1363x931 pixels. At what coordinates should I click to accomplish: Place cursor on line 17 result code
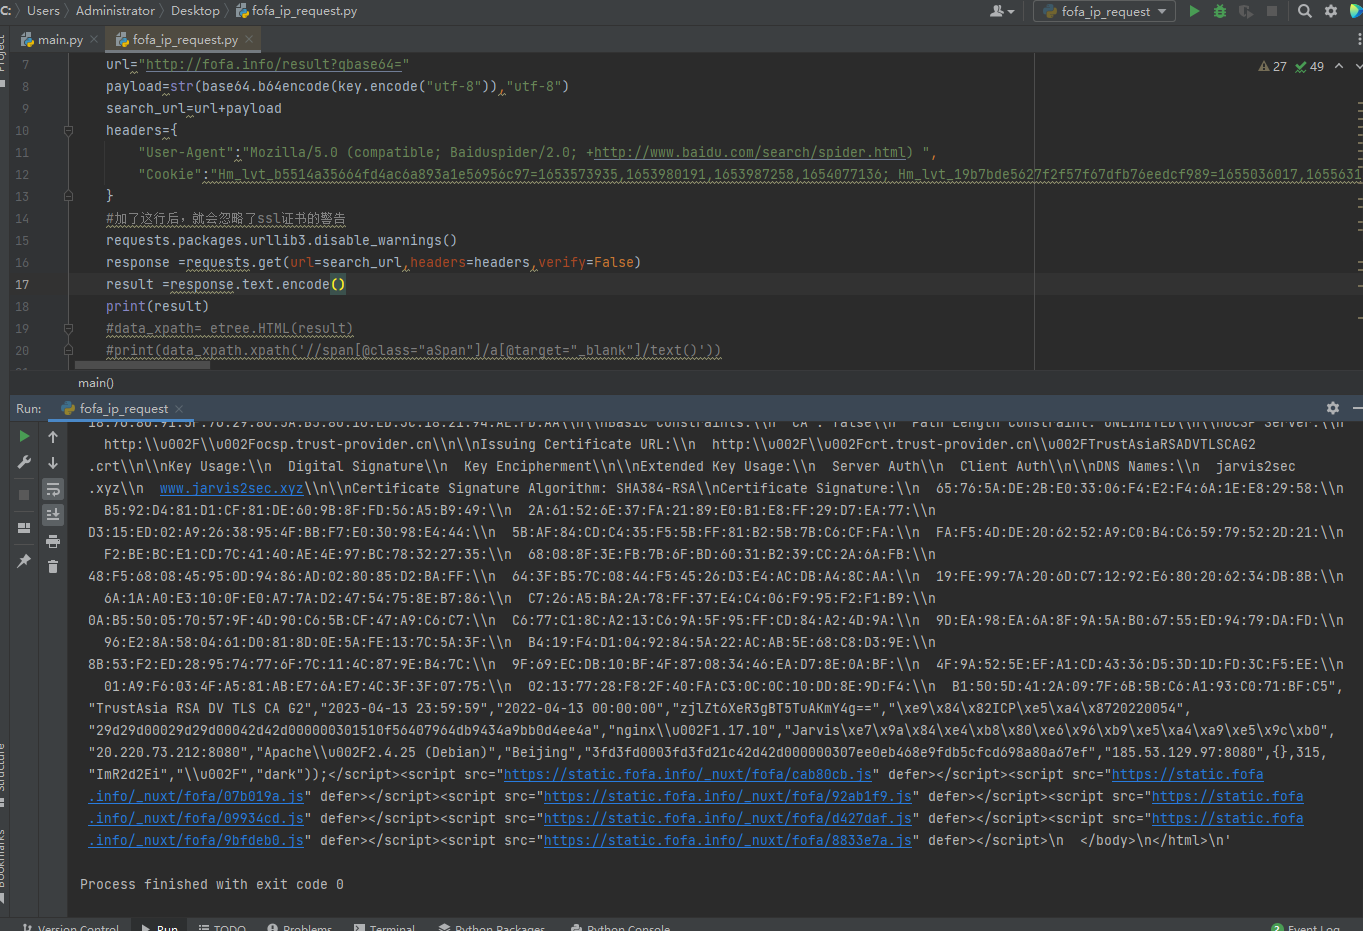pyautogui.click(x=225, y=284)
